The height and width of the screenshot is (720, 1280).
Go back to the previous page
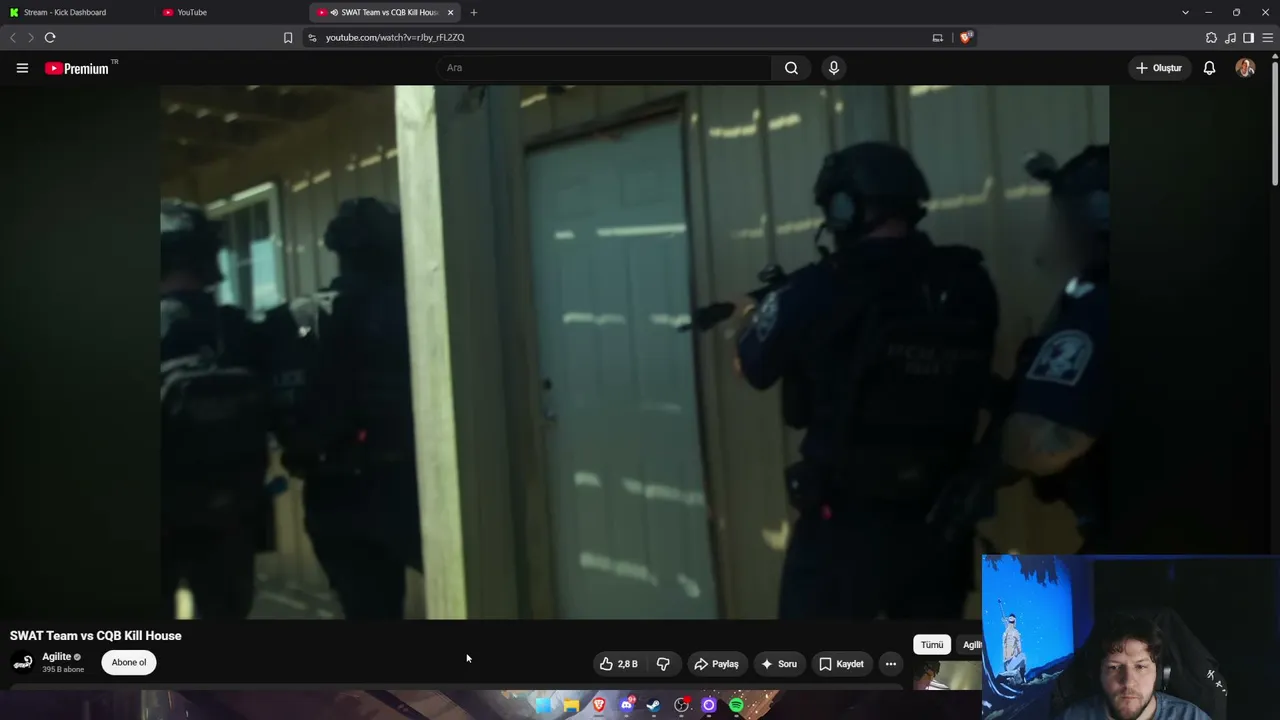pyautogui.click(x=13, y=38)
